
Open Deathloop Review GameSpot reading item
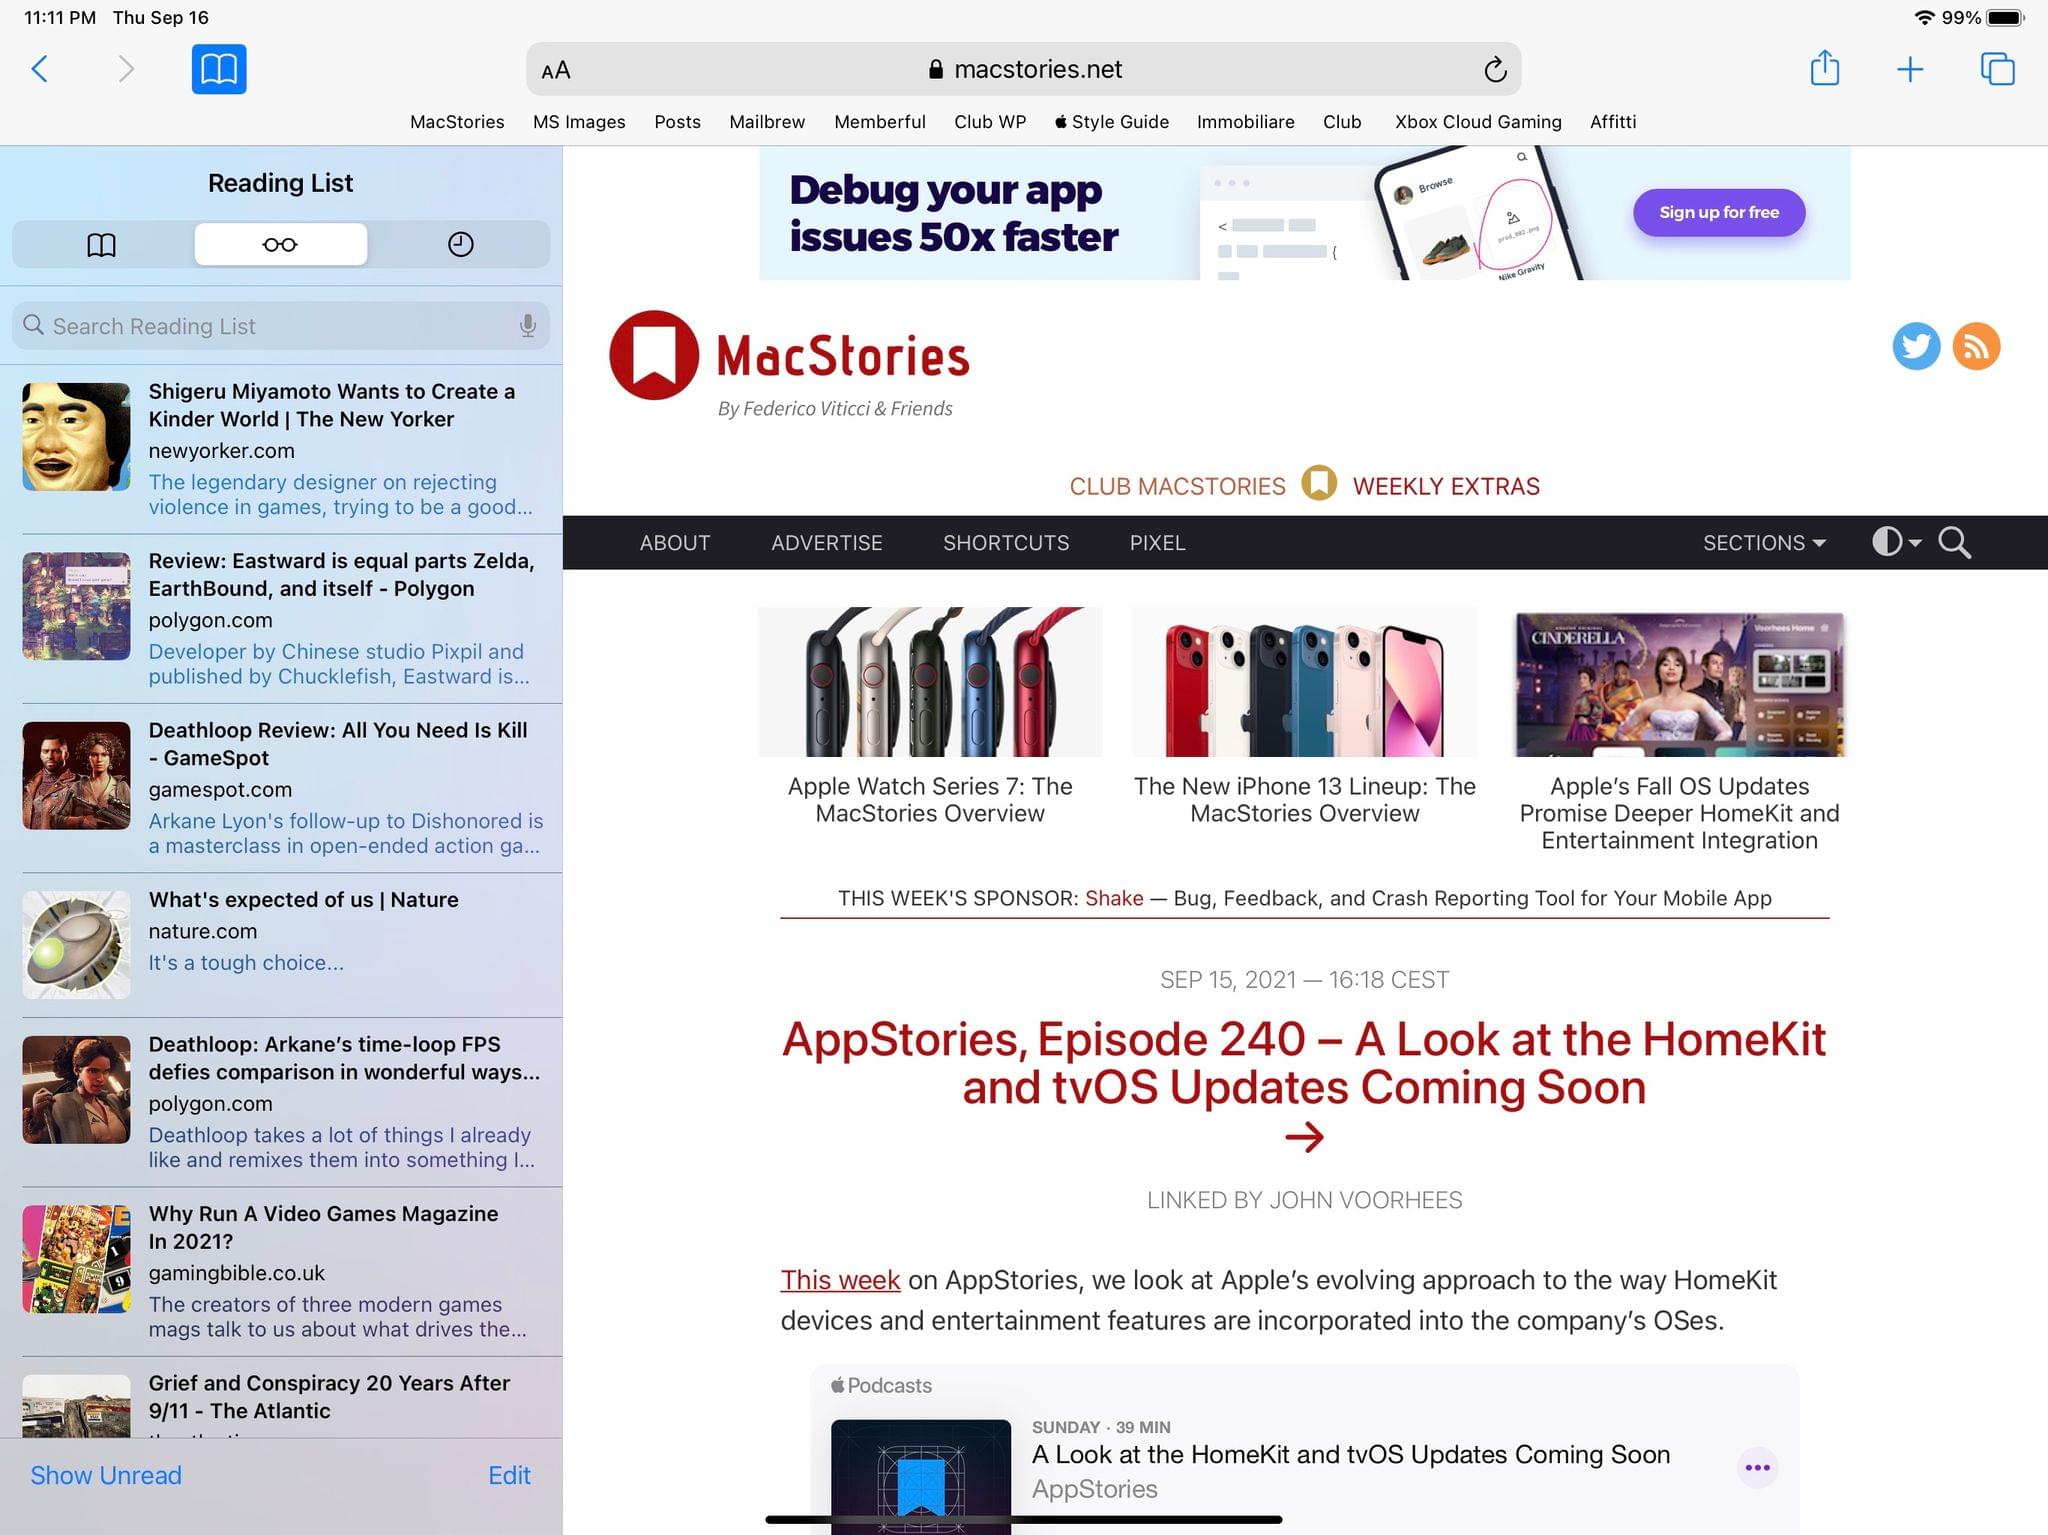(x=281, y=788)
